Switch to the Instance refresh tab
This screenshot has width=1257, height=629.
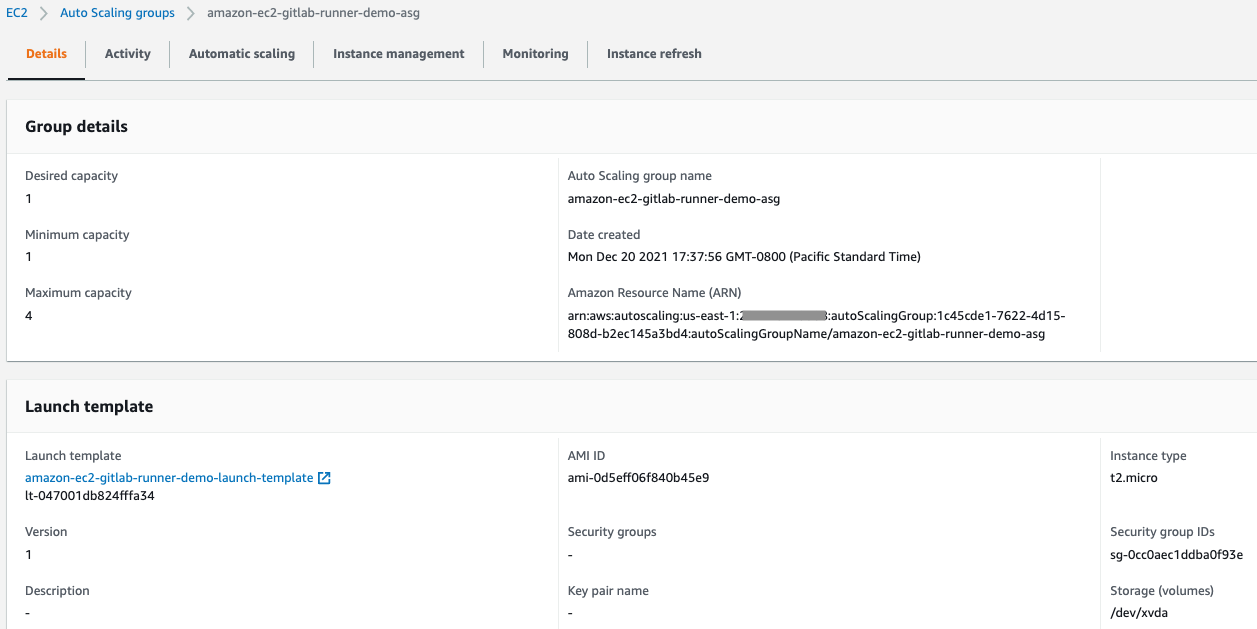click(x=654, y=54)
